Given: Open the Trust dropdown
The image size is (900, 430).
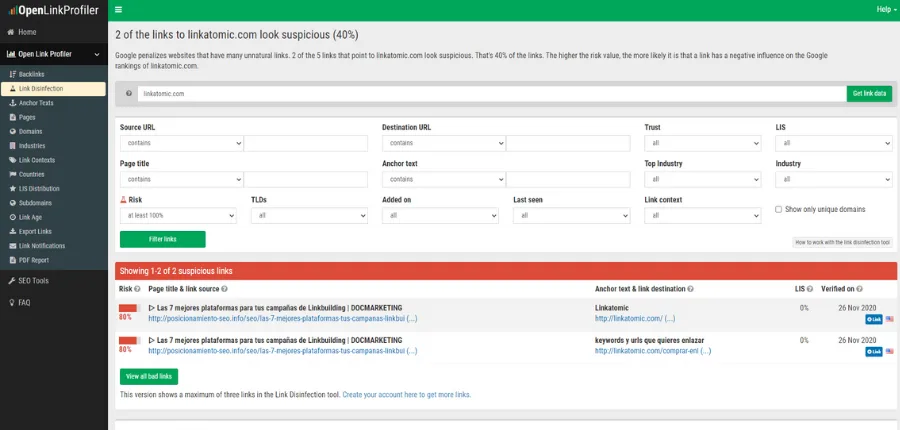Looking at the screenshot, I should click(704, 143).
